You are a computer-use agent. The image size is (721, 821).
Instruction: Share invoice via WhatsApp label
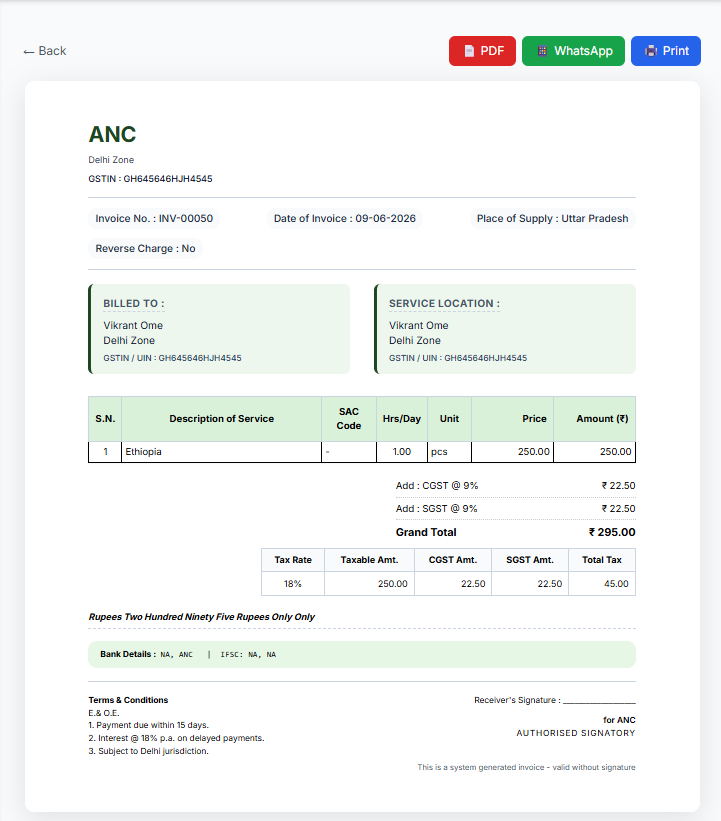point(583,51)
